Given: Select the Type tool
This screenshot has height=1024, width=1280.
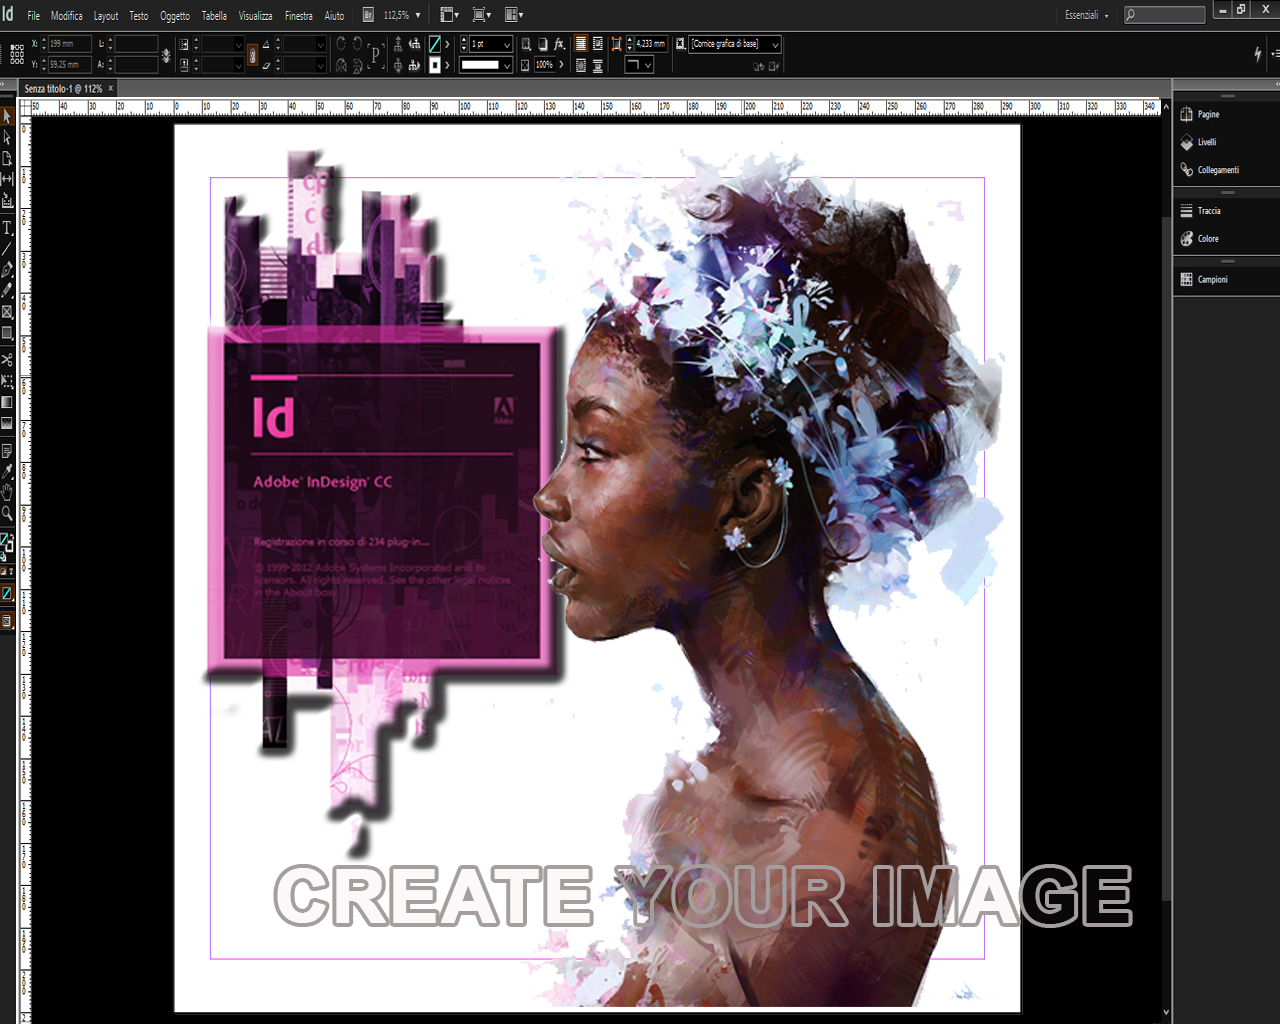Looking at the screenshot, I should (7, 228).
